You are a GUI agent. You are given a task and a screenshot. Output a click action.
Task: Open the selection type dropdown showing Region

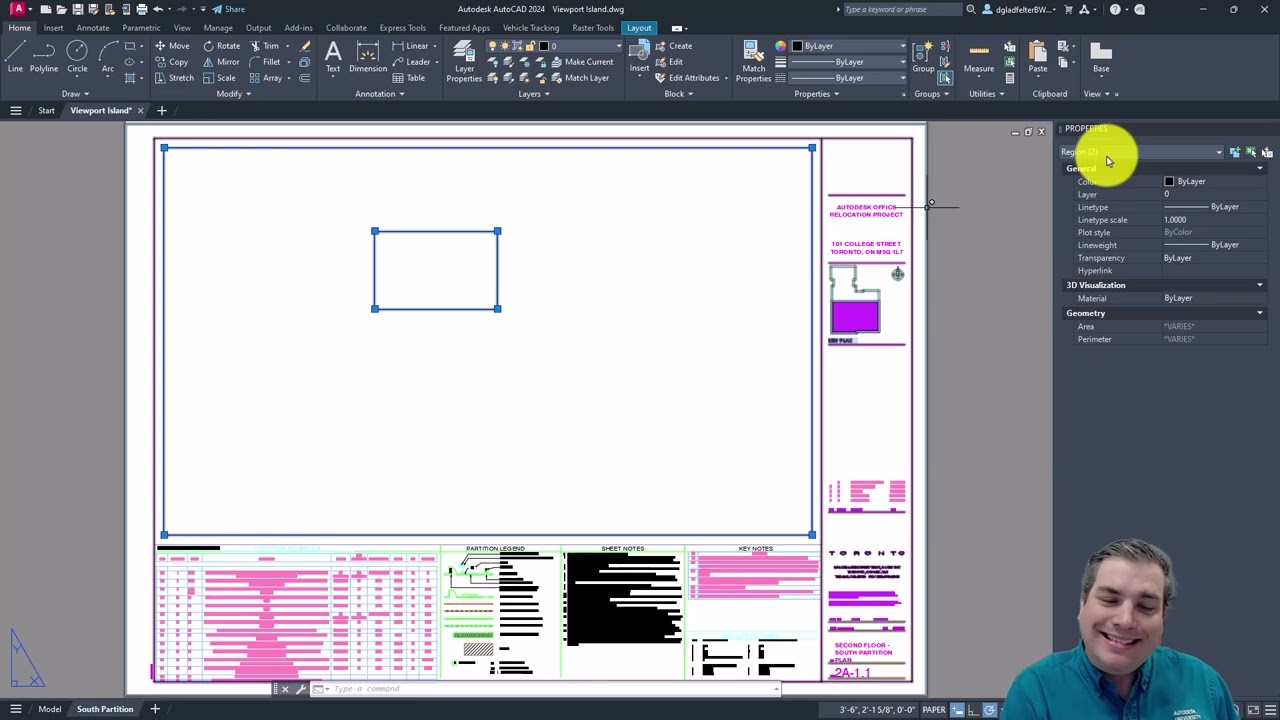[1218, 152]
